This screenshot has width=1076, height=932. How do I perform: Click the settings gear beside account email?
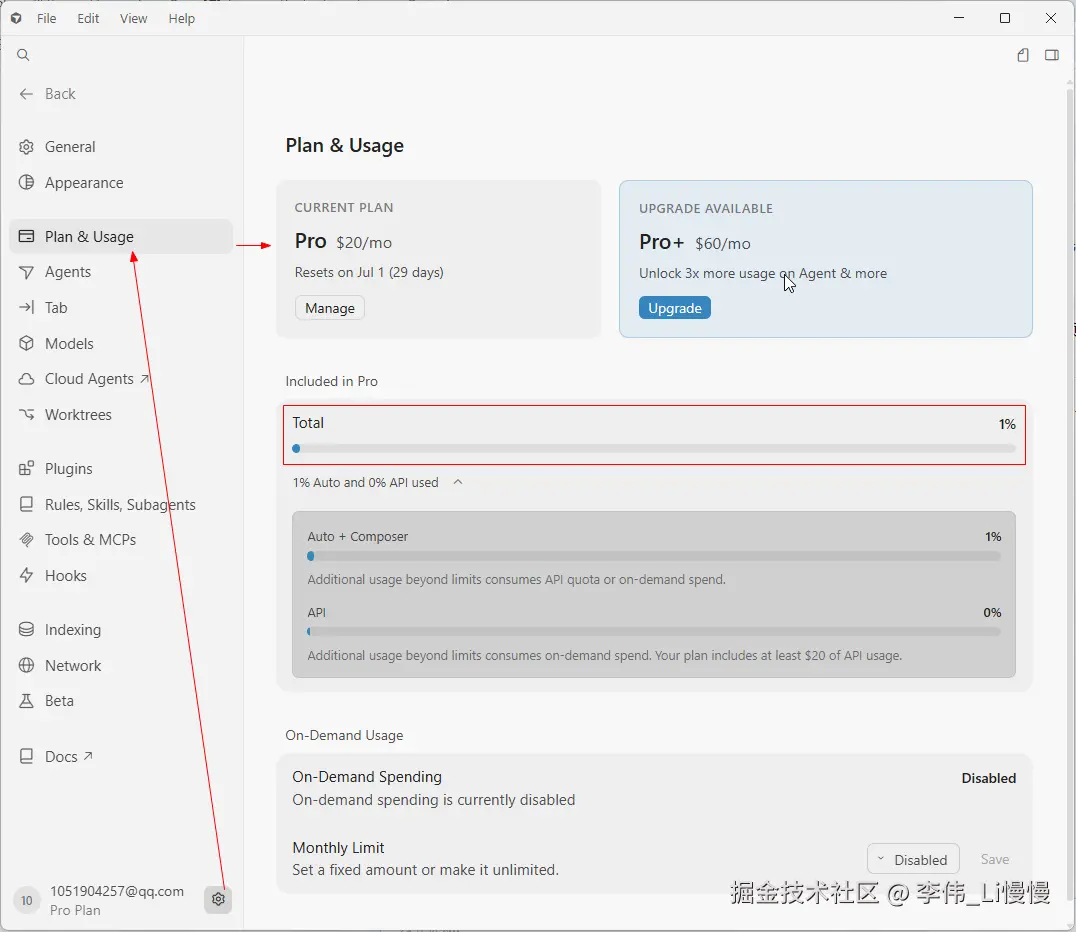(218, 899)
